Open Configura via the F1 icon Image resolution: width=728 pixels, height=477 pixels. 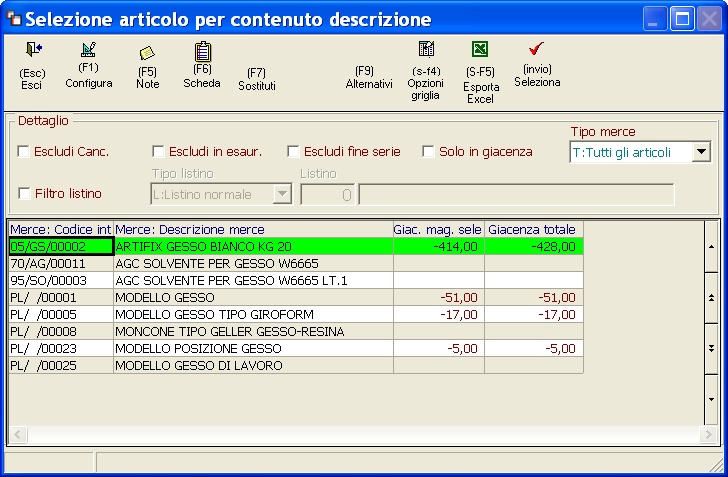[x=88, y=49]
